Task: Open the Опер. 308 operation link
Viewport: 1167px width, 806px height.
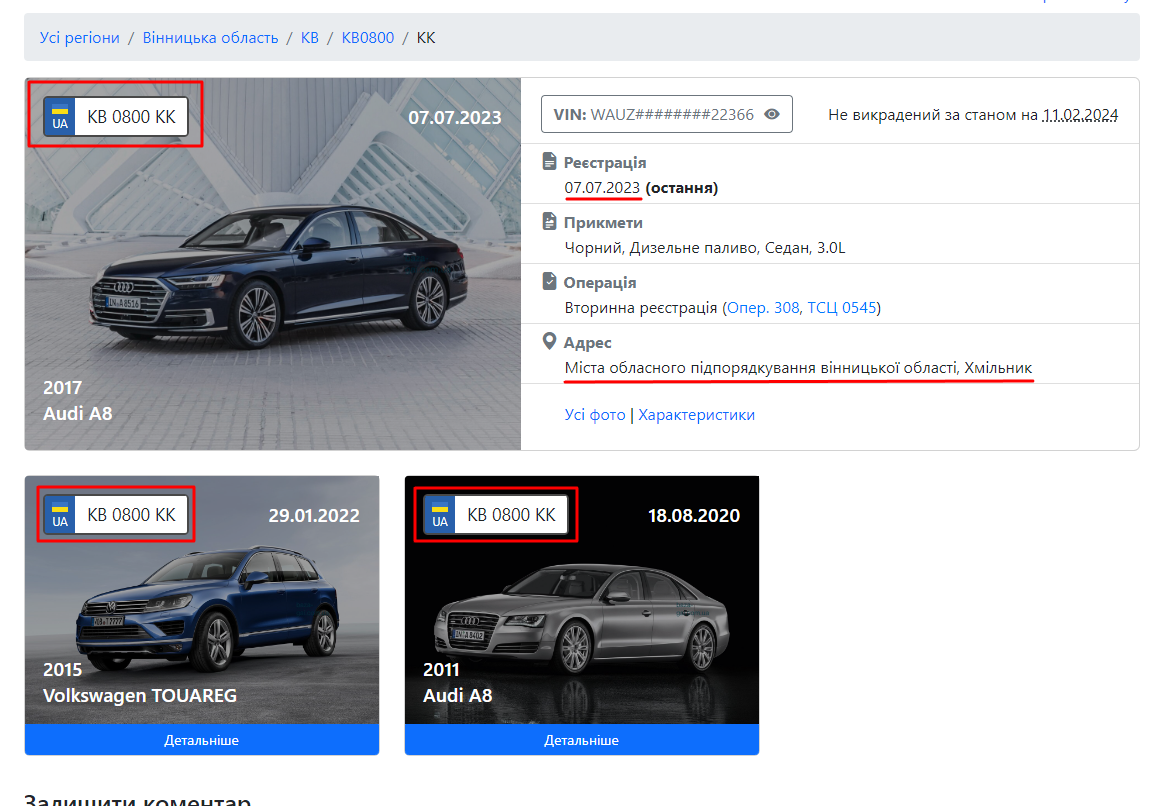Action: click(x=763, y=308)
